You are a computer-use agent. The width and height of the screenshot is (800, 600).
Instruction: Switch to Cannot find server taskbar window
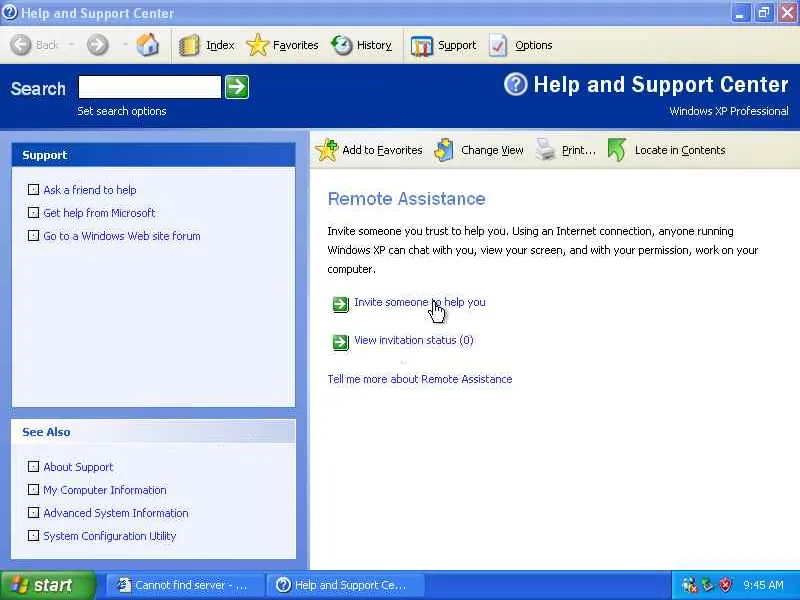(185, 585)
